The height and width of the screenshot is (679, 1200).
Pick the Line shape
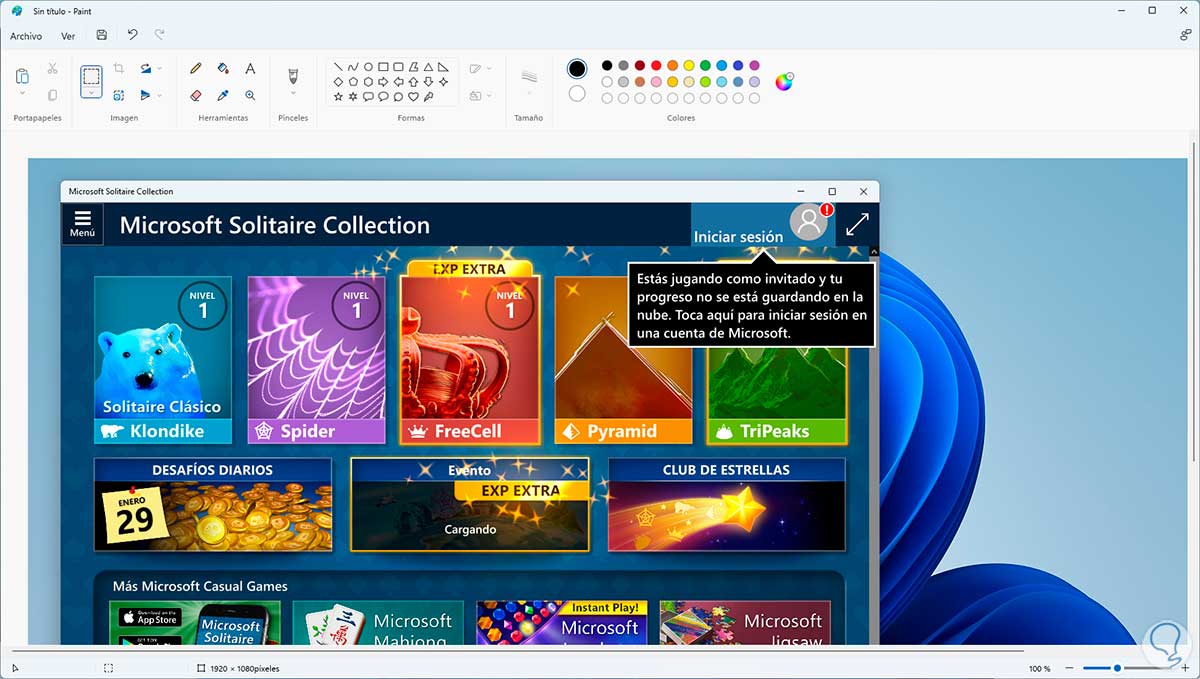coord(338,67)
